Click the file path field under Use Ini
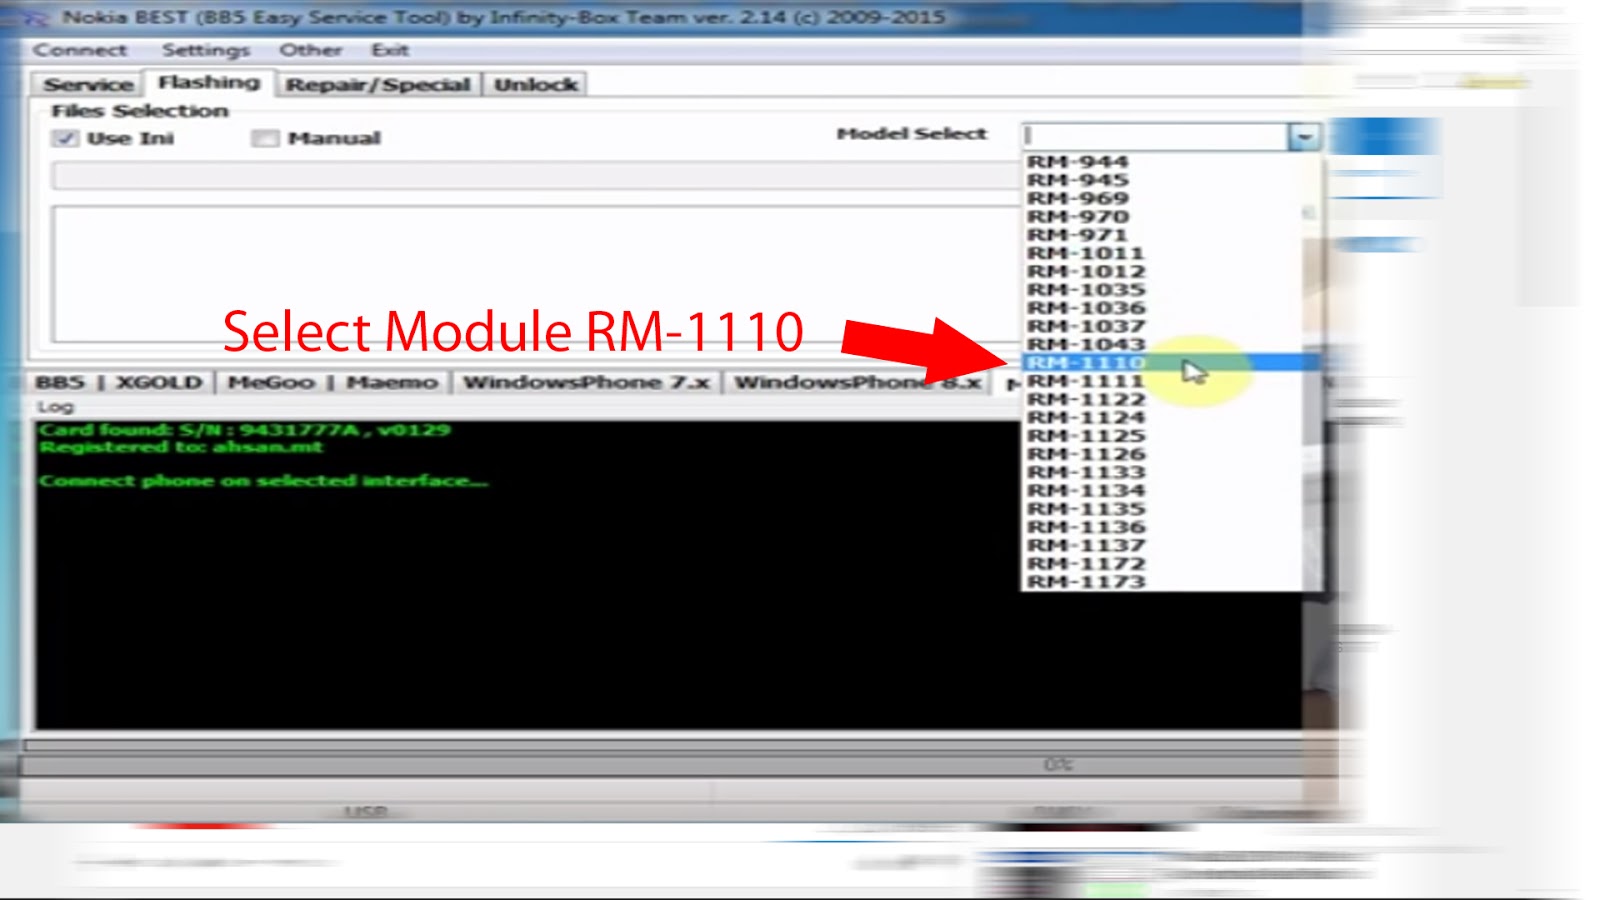This screenshot has width=1600, height=900. [535, 176]
